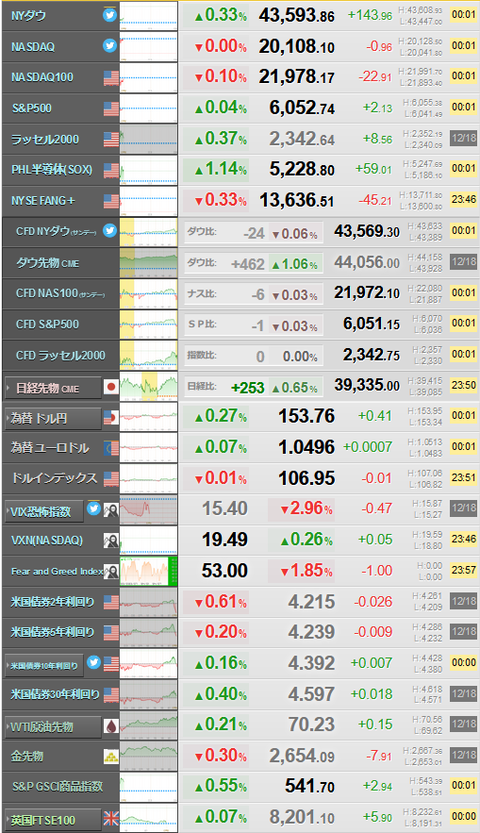Click the gold bars icon beside 金先物
The width and height of the screenshot is (480, 833).
pyautogui.click(x=111, y=756)
